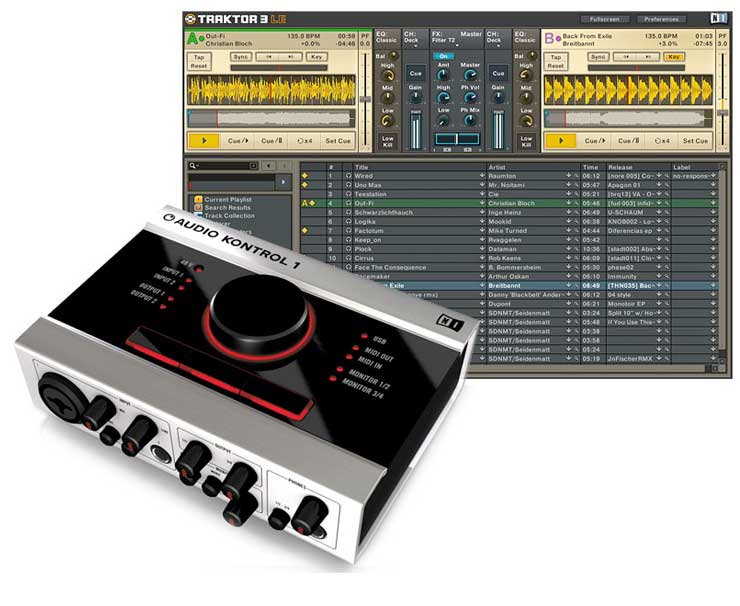Toggle right channel Cue monitor
The width and height of the screenshot is (740, 606).
point(498,73)
